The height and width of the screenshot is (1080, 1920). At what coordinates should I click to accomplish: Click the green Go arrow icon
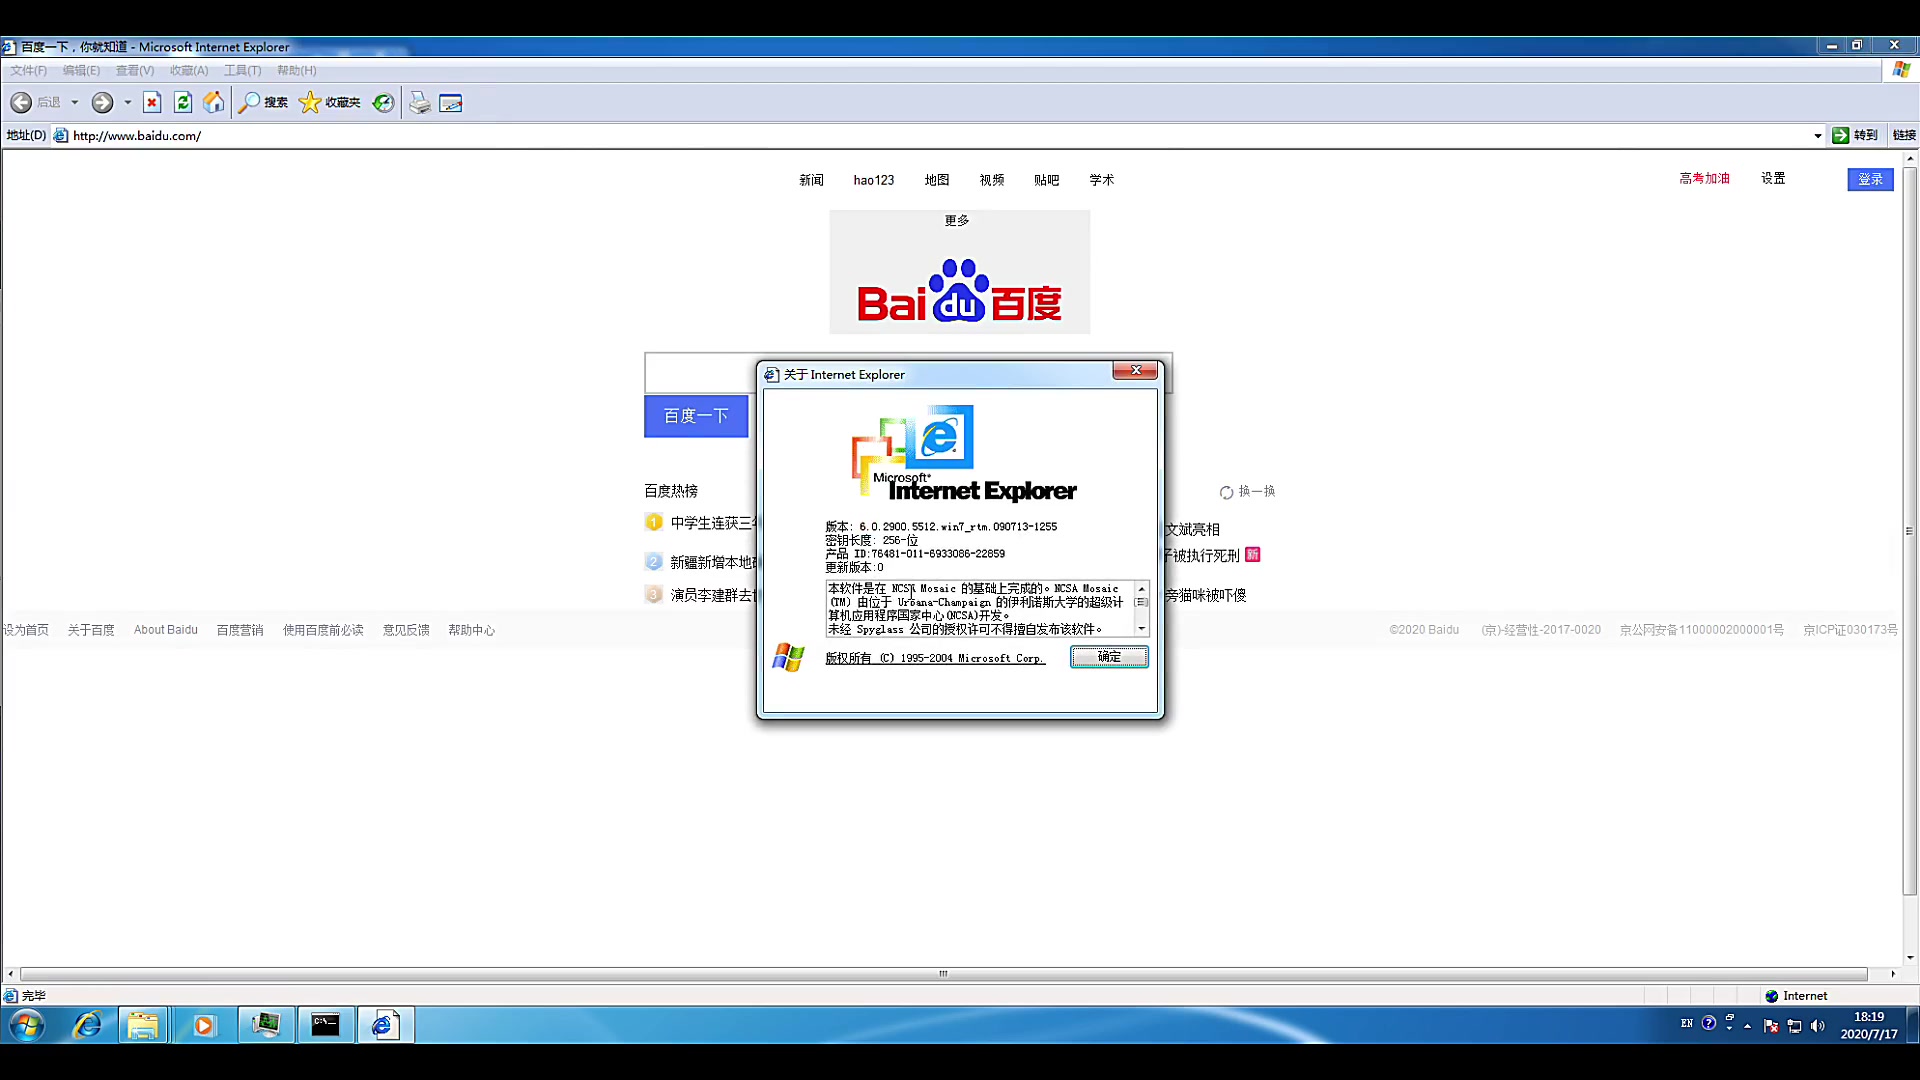click(x=1840, y=135)
